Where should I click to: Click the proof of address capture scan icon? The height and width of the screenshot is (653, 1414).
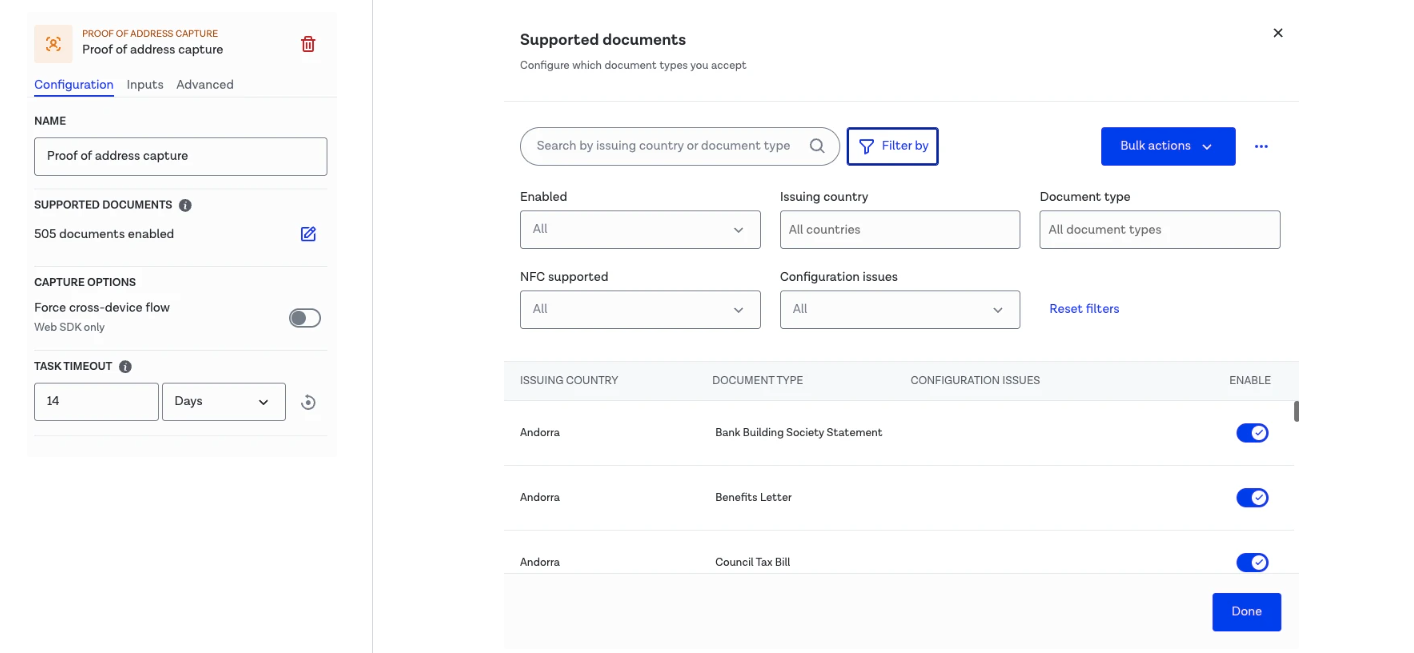coord(53,43)
